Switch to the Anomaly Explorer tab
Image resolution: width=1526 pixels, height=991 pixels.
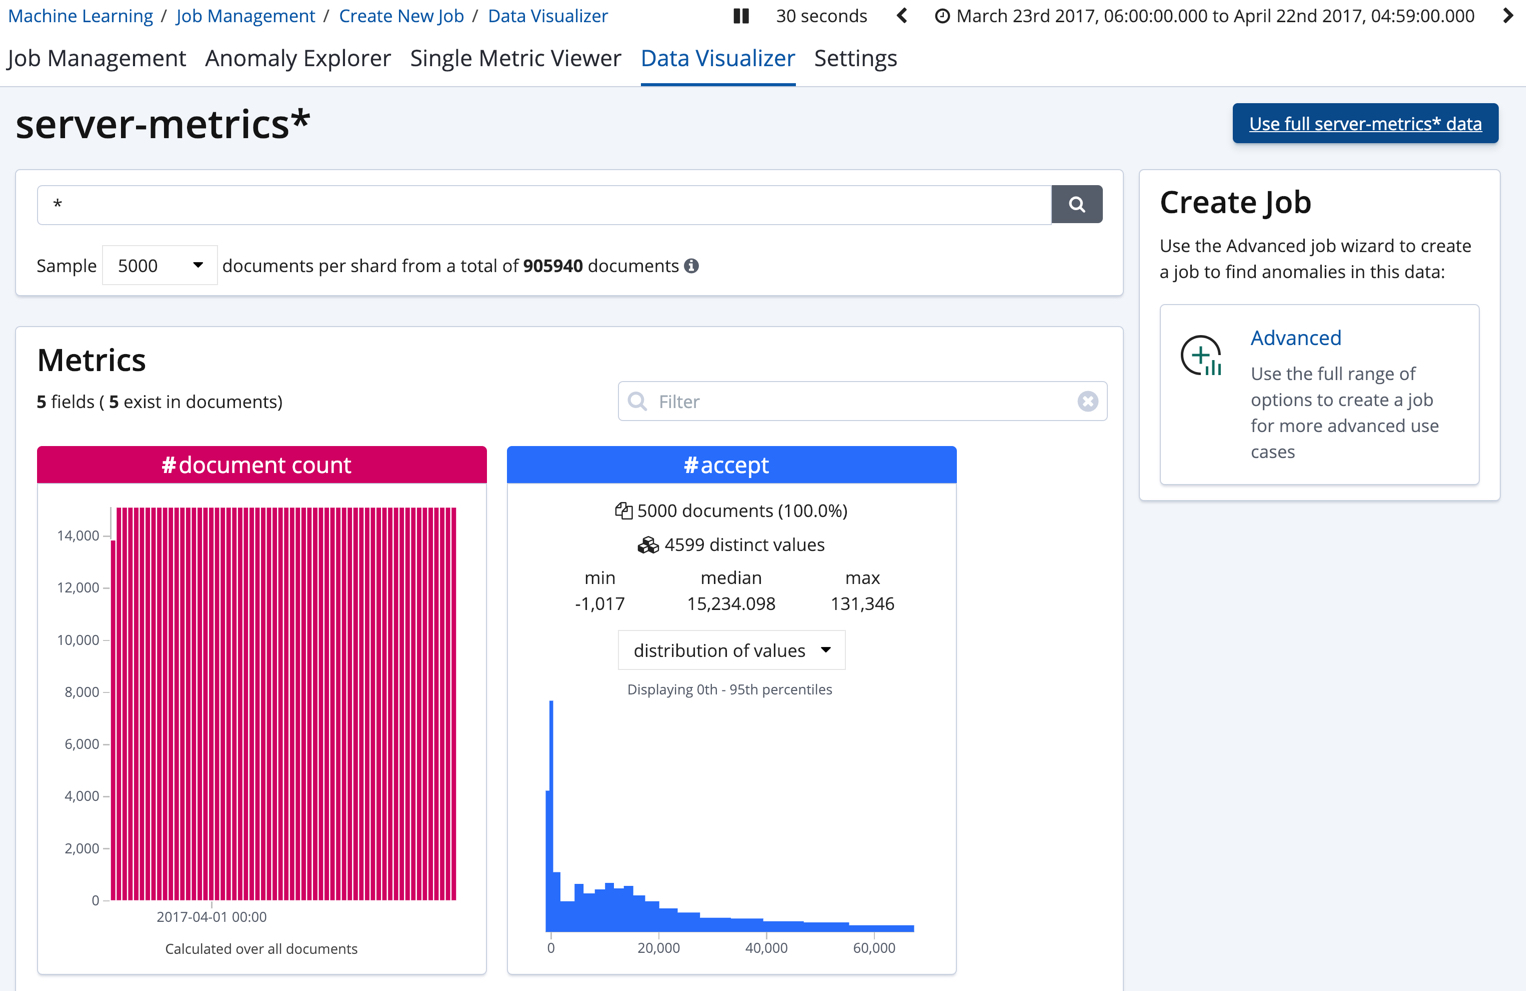pos(297,58)
